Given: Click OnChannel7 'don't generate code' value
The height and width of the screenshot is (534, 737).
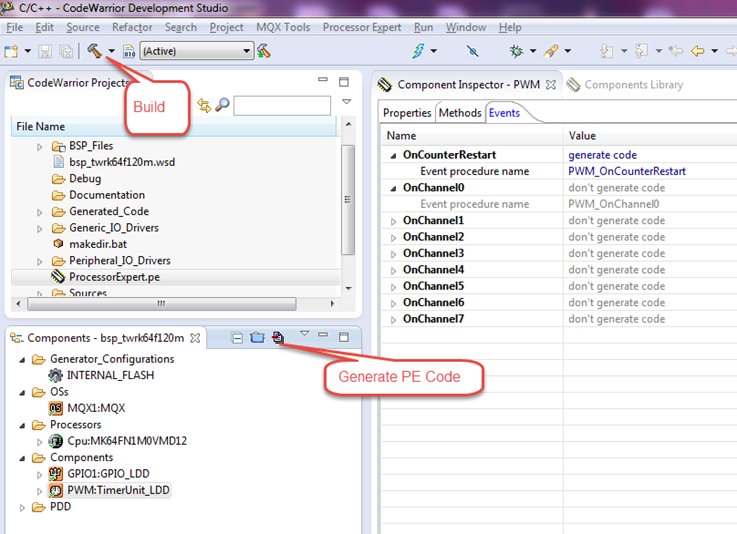Looking at the screenshot, I should pyautogui.click(x=617, y=319).
